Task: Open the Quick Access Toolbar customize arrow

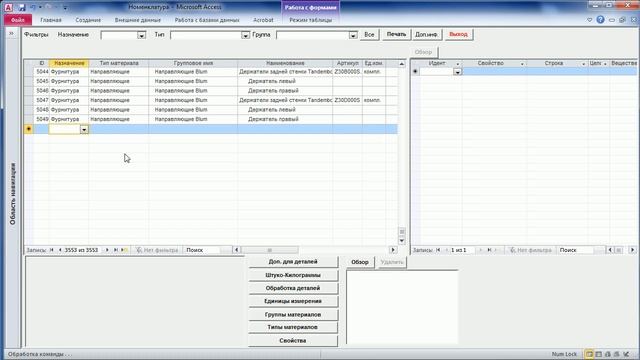Action: [65, 7]
